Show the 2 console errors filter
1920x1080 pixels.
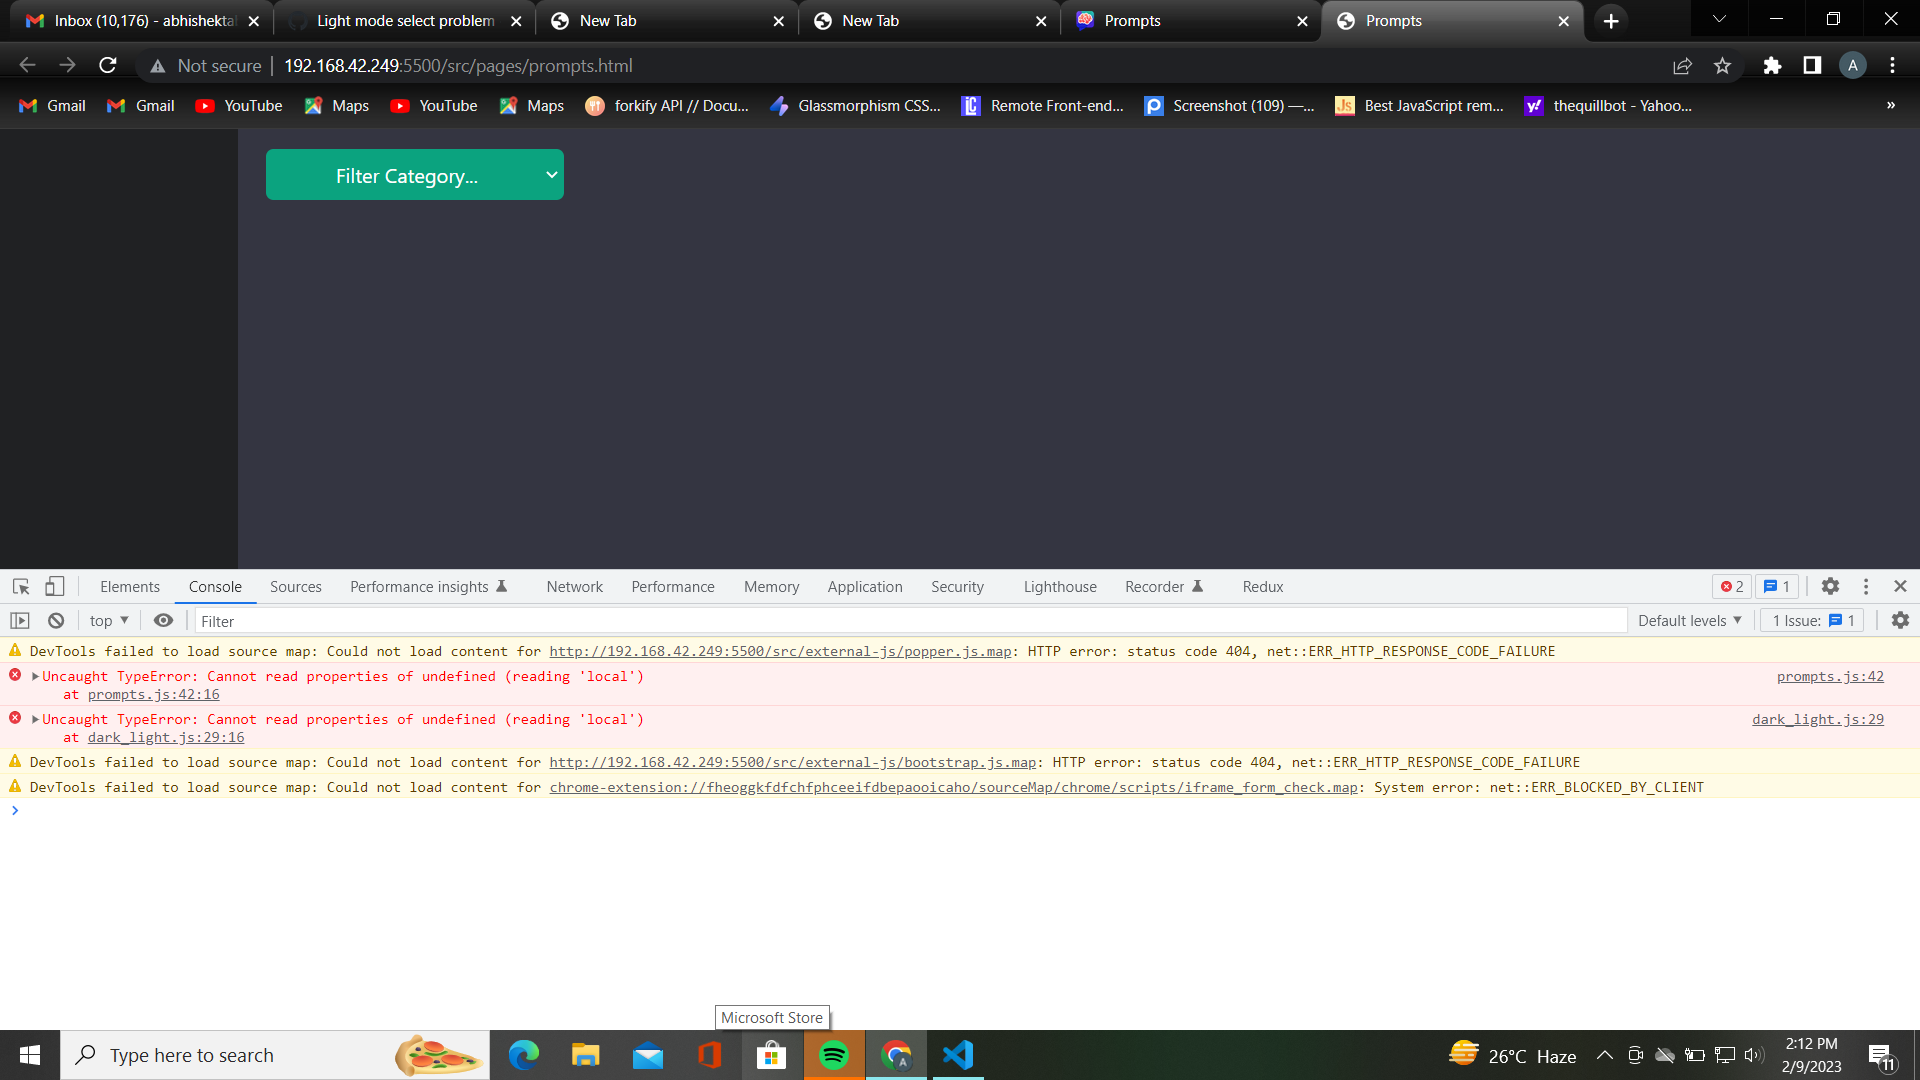(x=1732, y=586)
